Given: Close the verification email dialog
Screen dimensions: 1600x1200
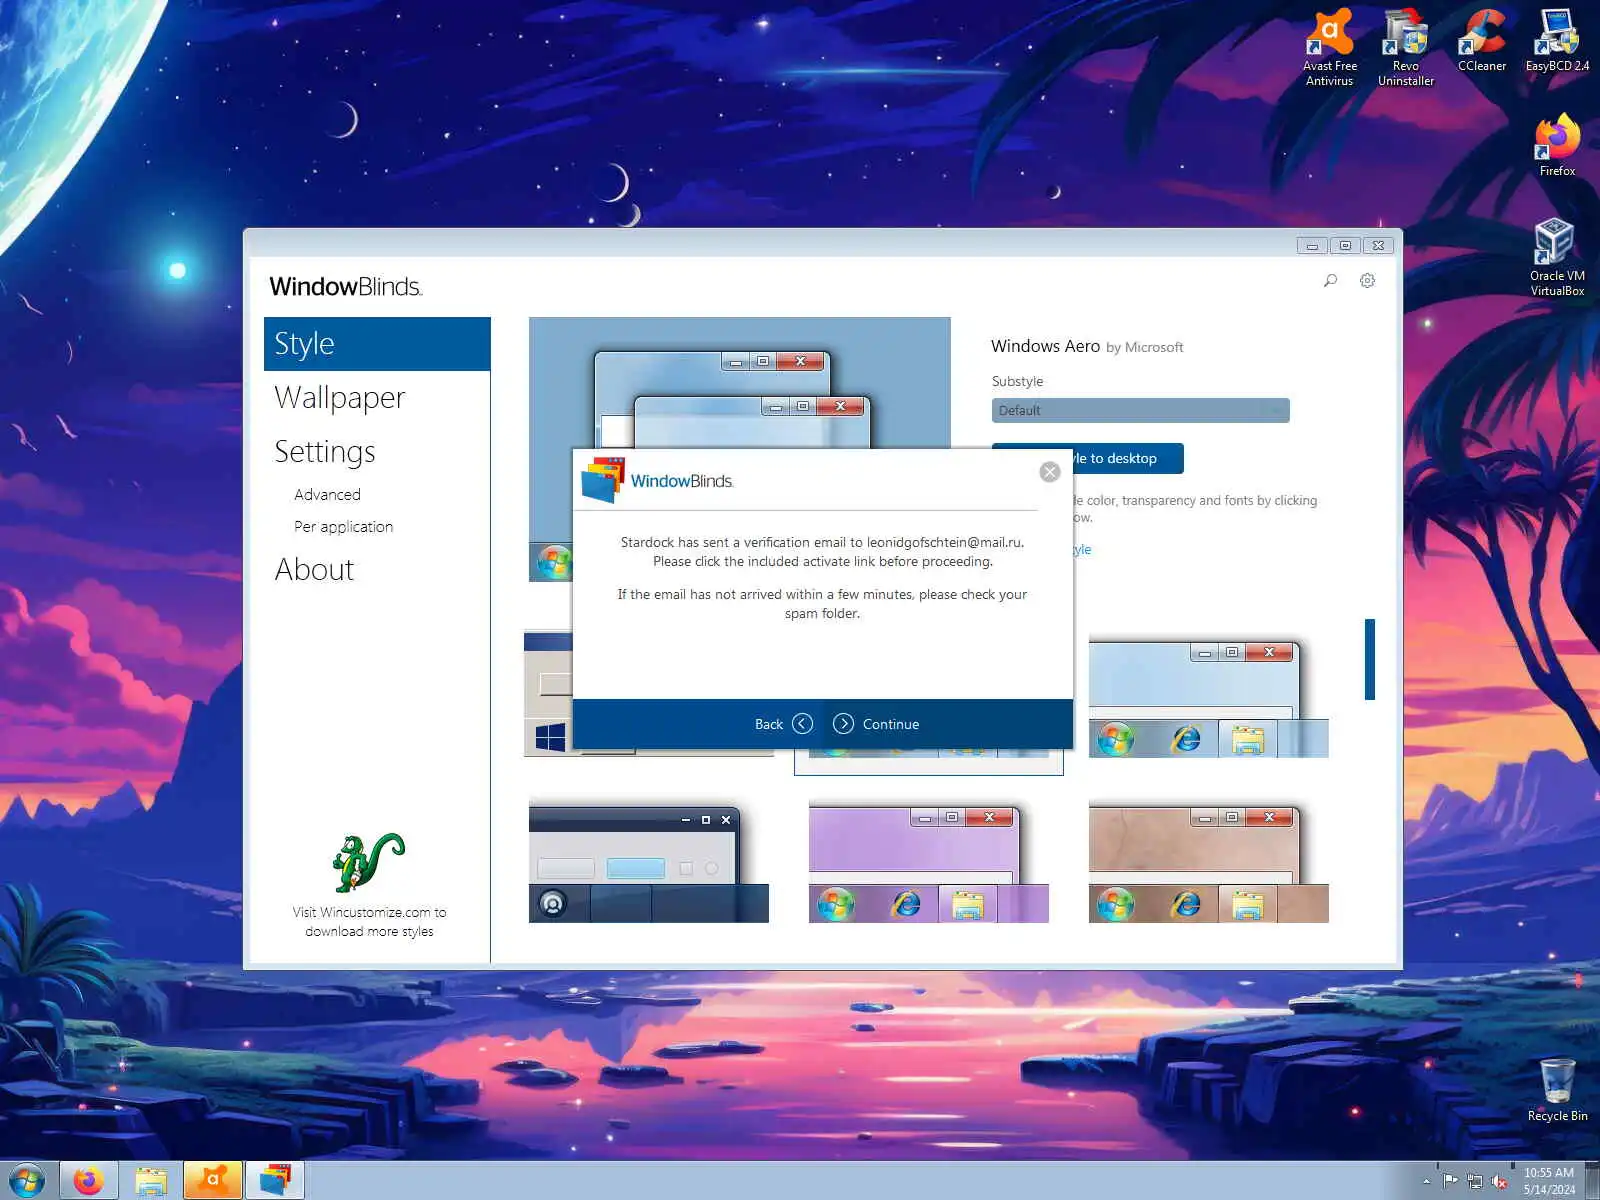Looking at the screenshot, I should [1049, 472].
